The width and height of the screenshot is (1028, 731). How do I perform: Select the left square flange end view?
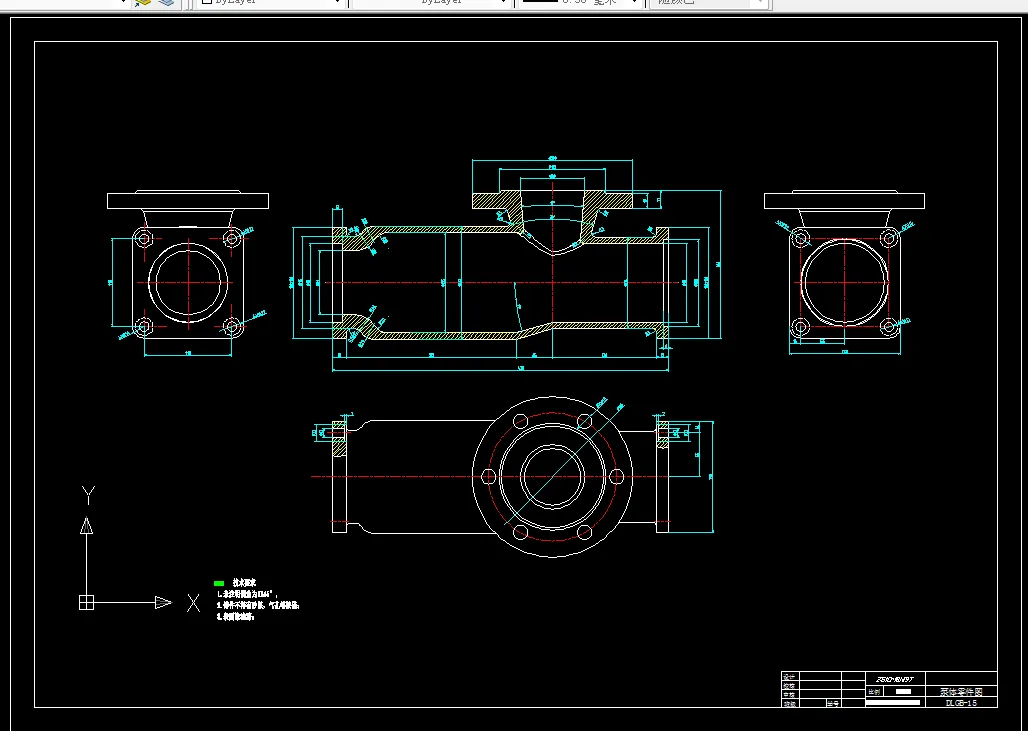pos(188,283)
